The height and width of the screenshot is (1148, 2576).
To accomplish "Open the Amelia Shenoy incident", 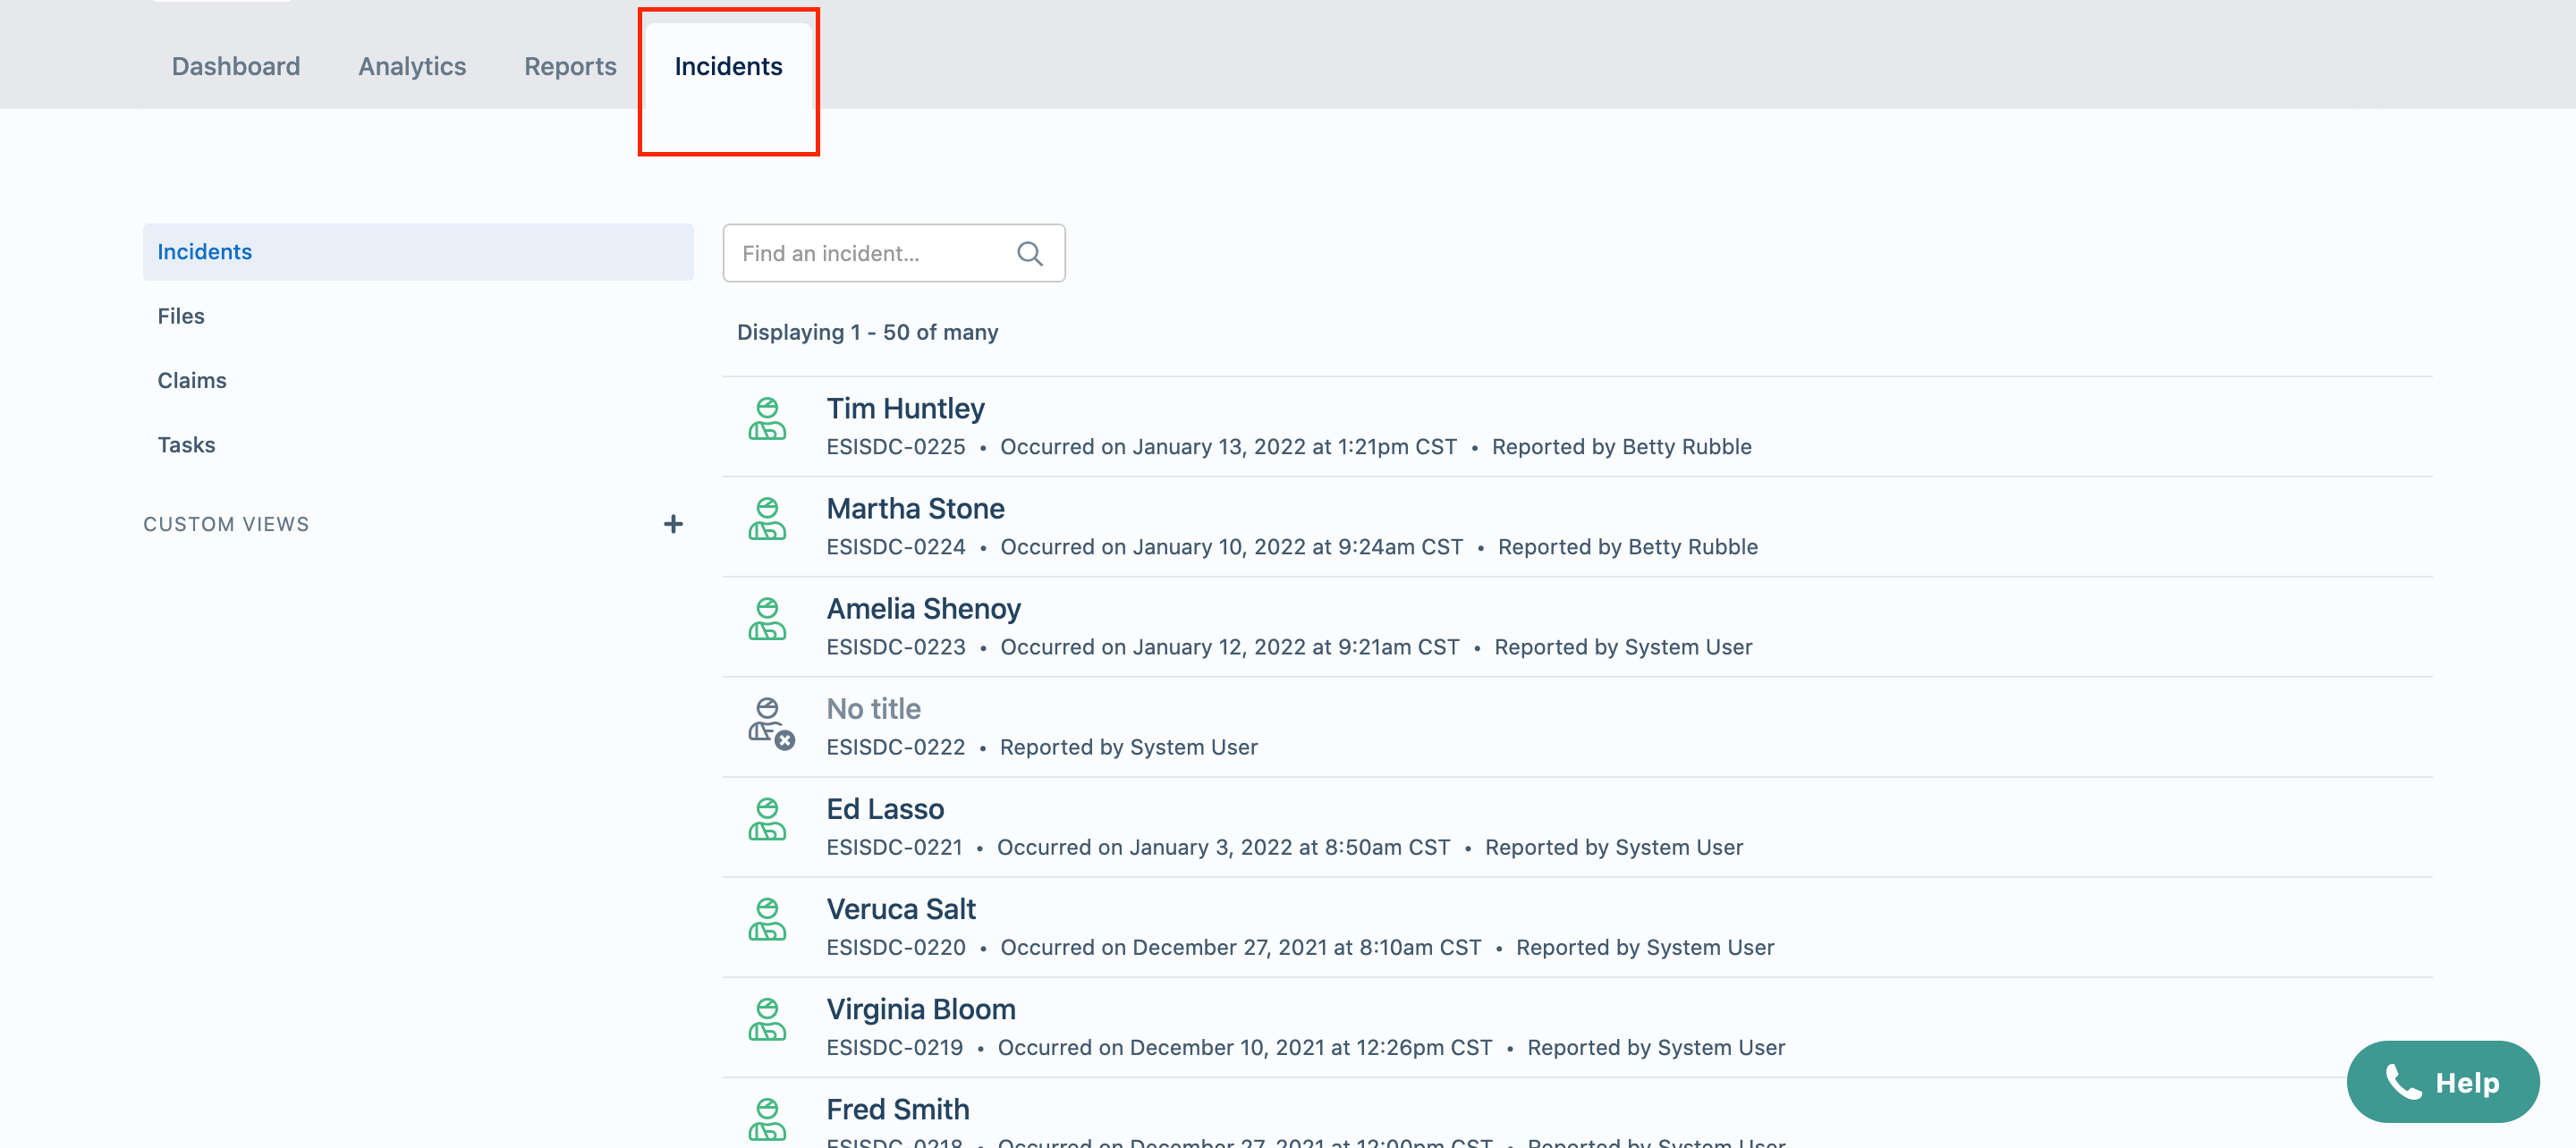I will (923, 608).
